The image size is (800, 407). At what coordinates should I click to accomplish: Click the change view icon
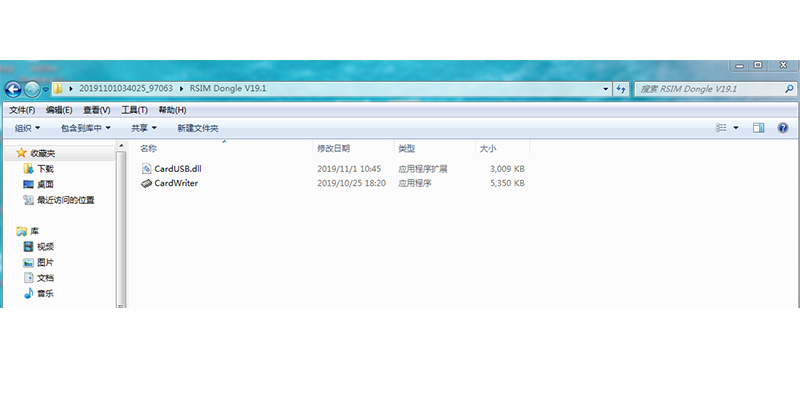pos(721,128)
